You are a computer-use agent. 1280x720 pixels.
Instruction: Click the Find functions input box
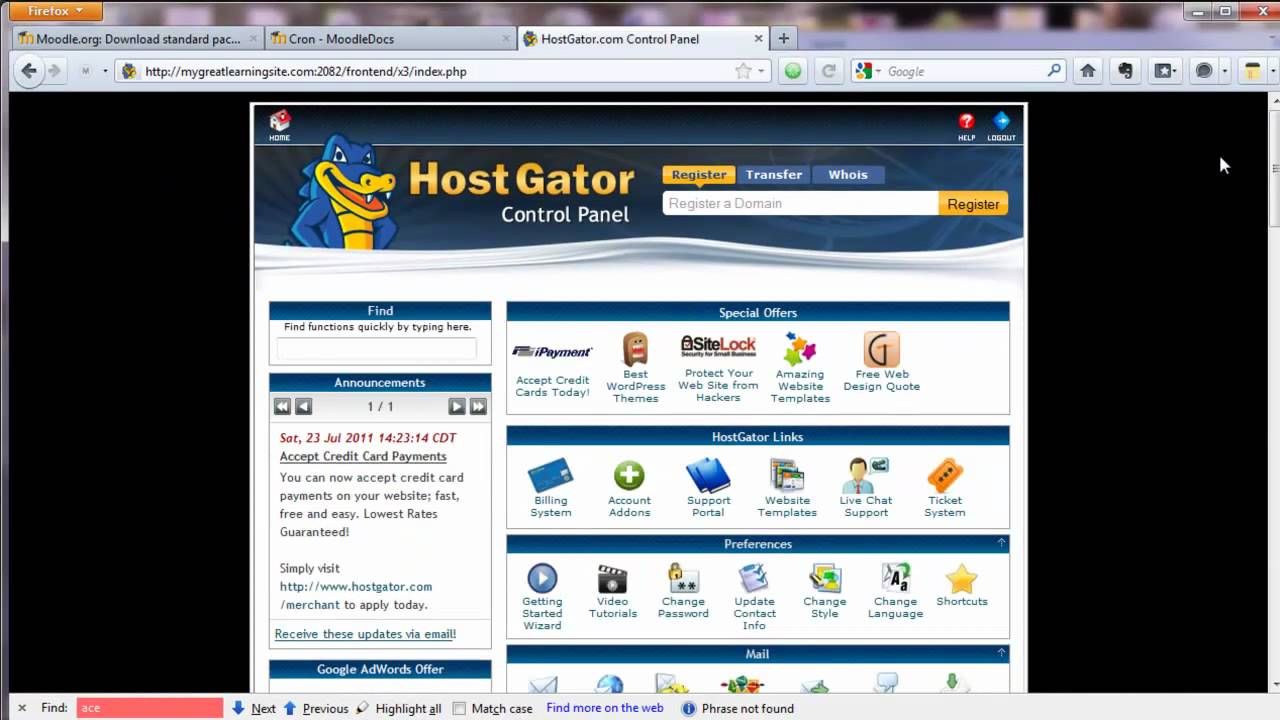377,349
